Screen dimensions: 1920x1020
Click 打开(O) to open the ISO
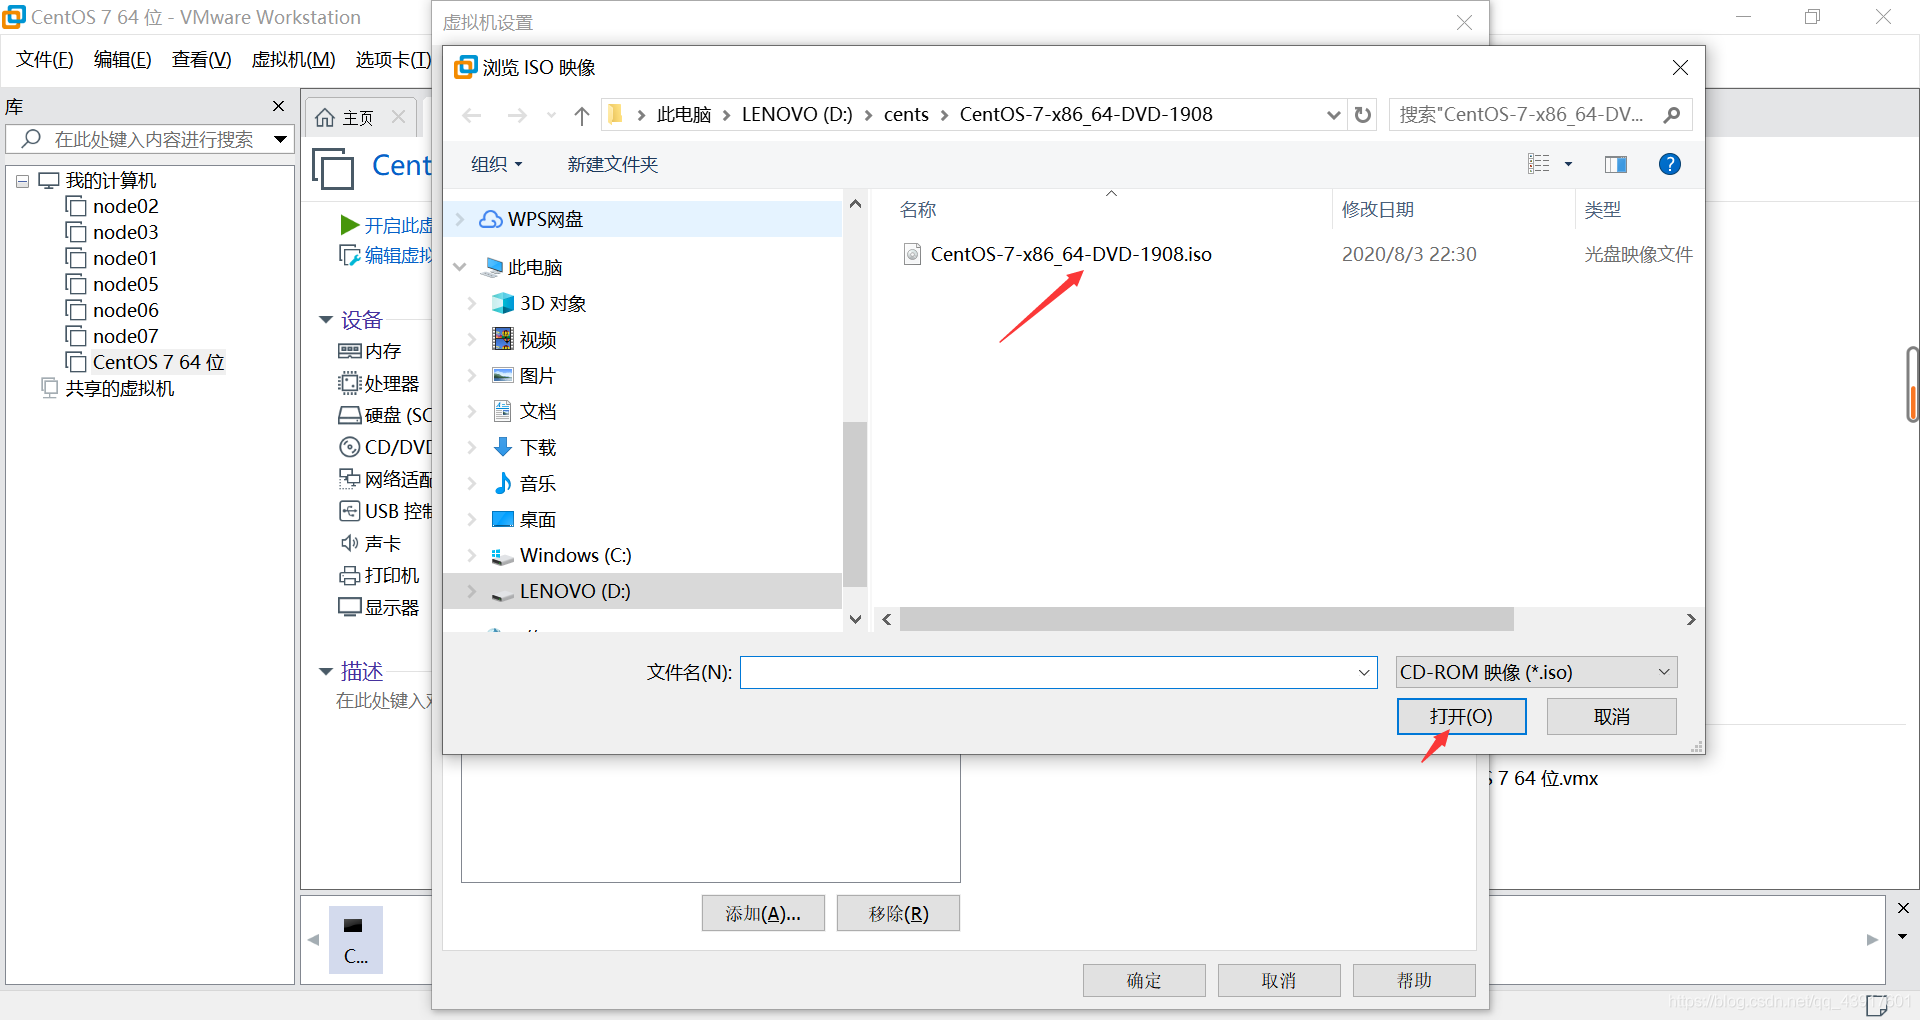click(1461, 716)
